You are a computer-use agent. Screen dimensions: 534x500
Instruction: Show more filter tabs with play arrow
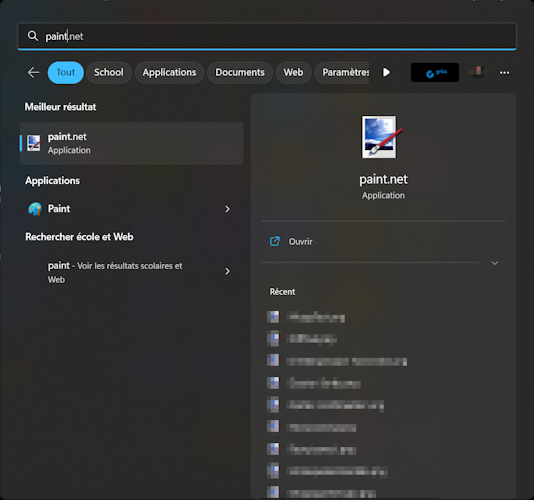point(386,72)
